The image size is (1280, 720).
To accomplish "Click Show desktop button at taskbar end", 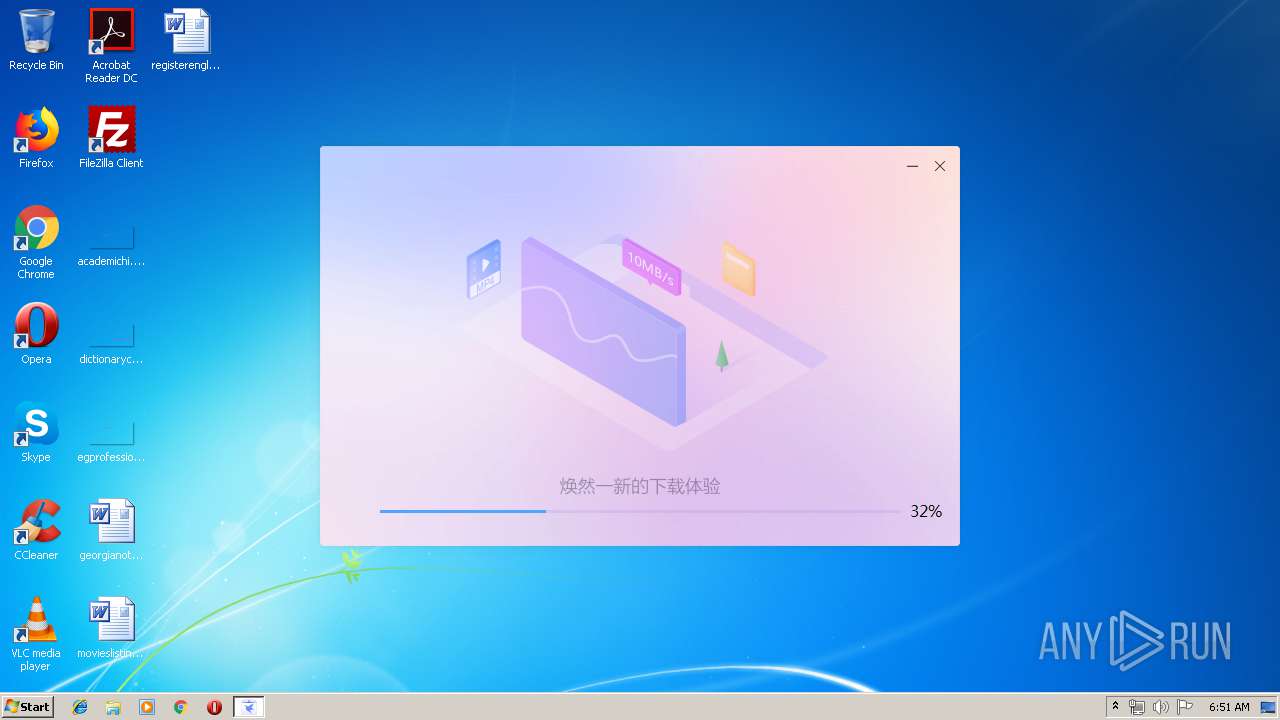I will point(1269,707).
